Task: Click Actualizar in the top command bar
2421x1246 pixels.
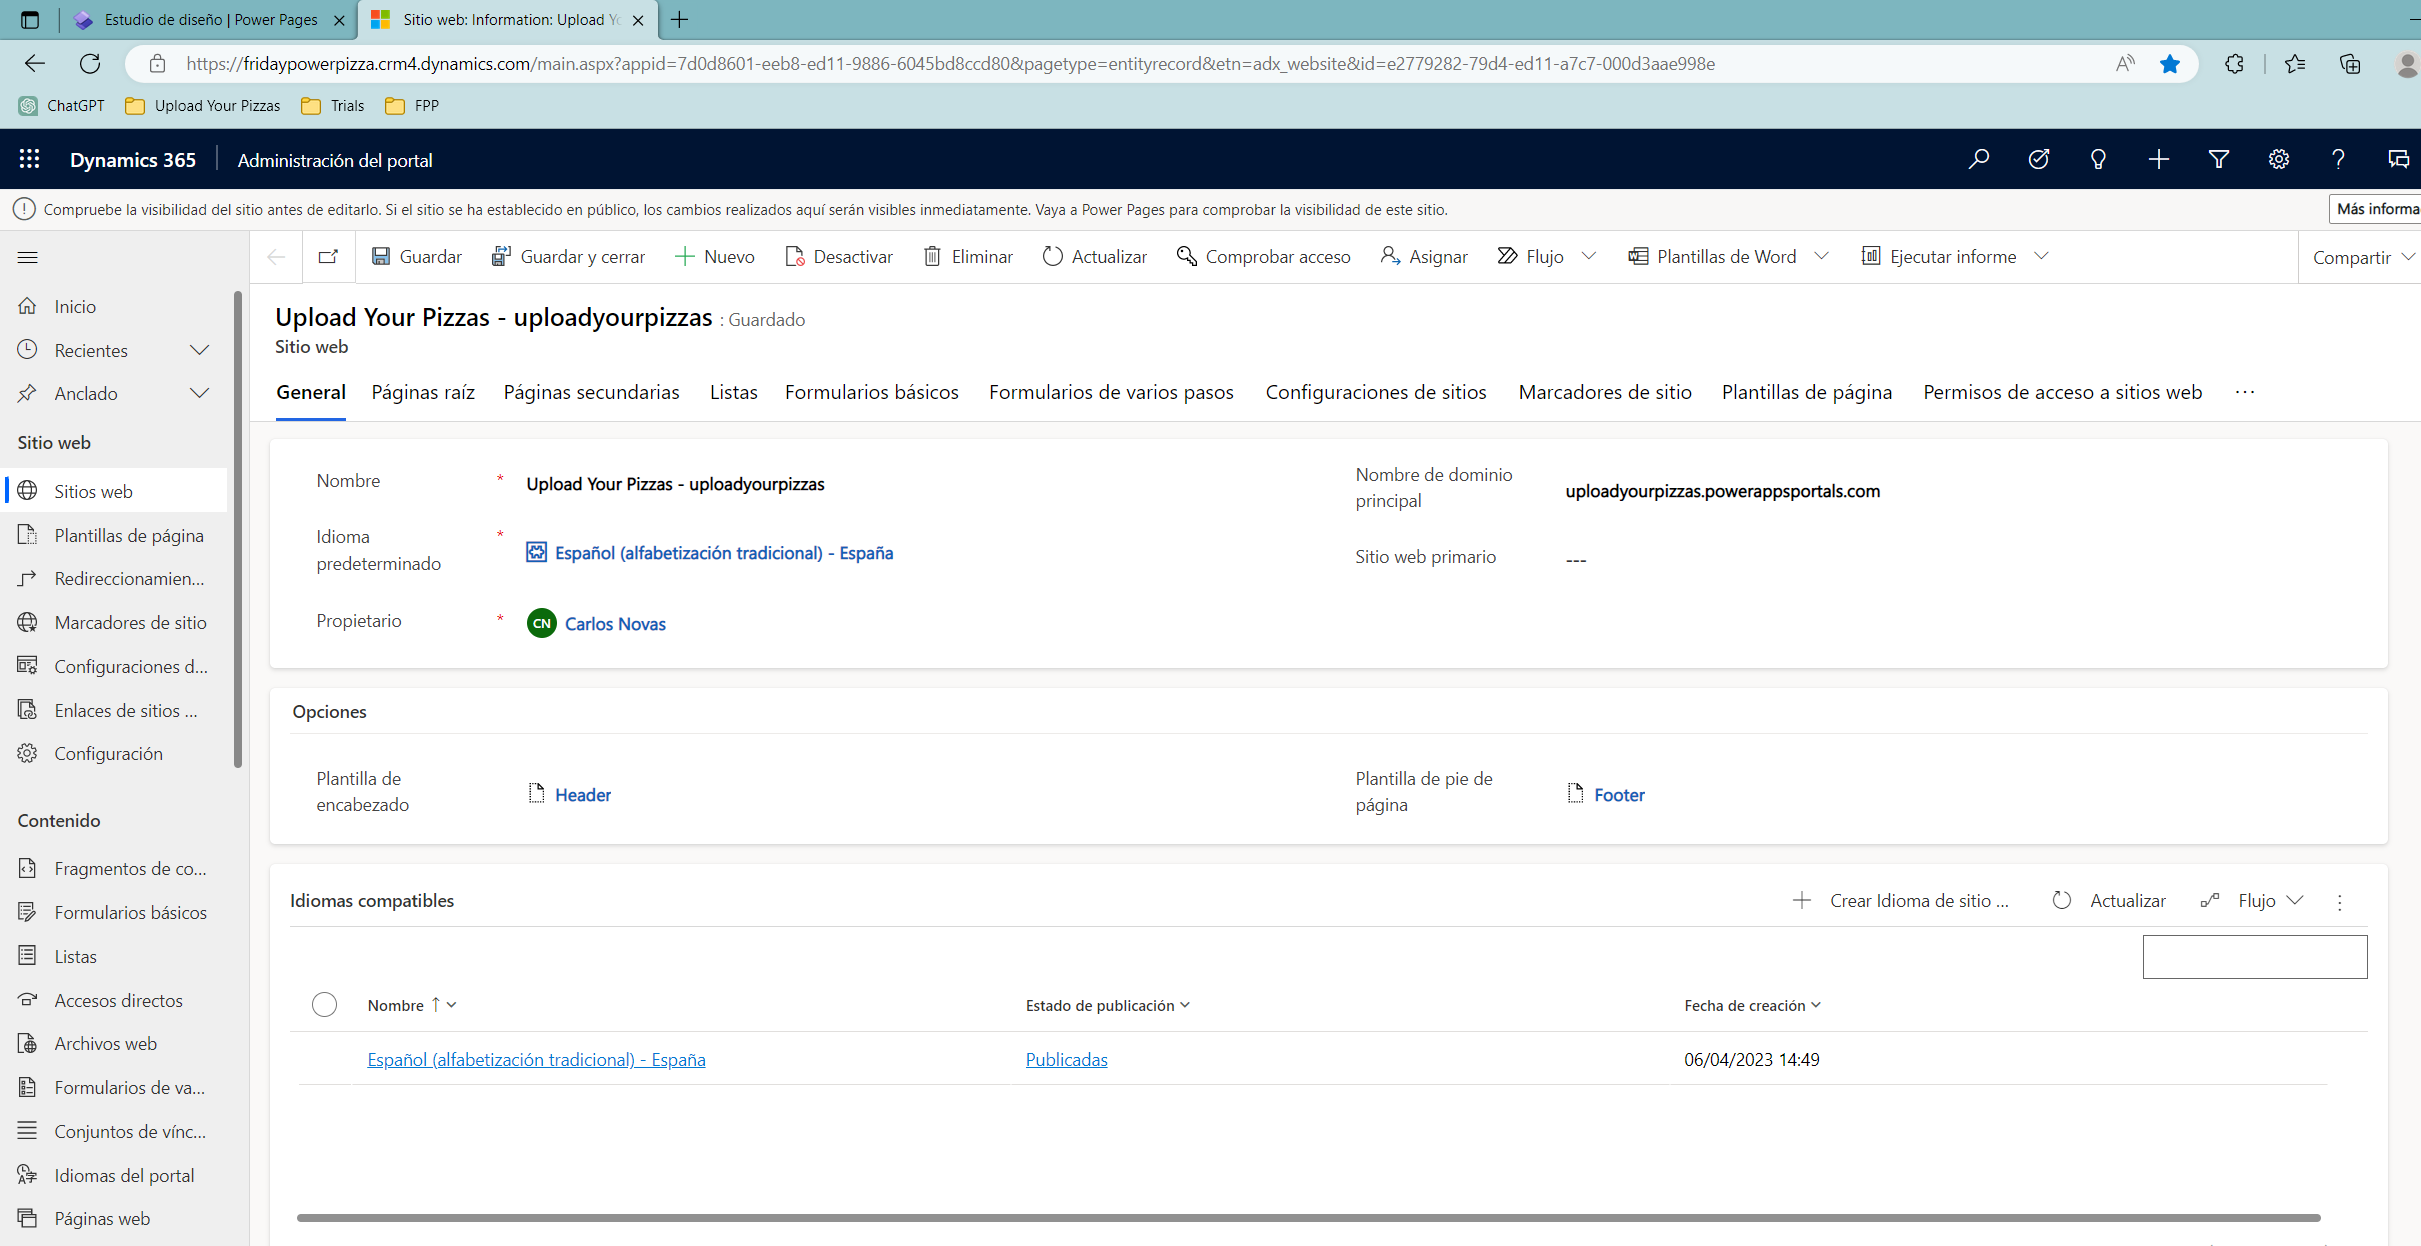Action: 1094,257
